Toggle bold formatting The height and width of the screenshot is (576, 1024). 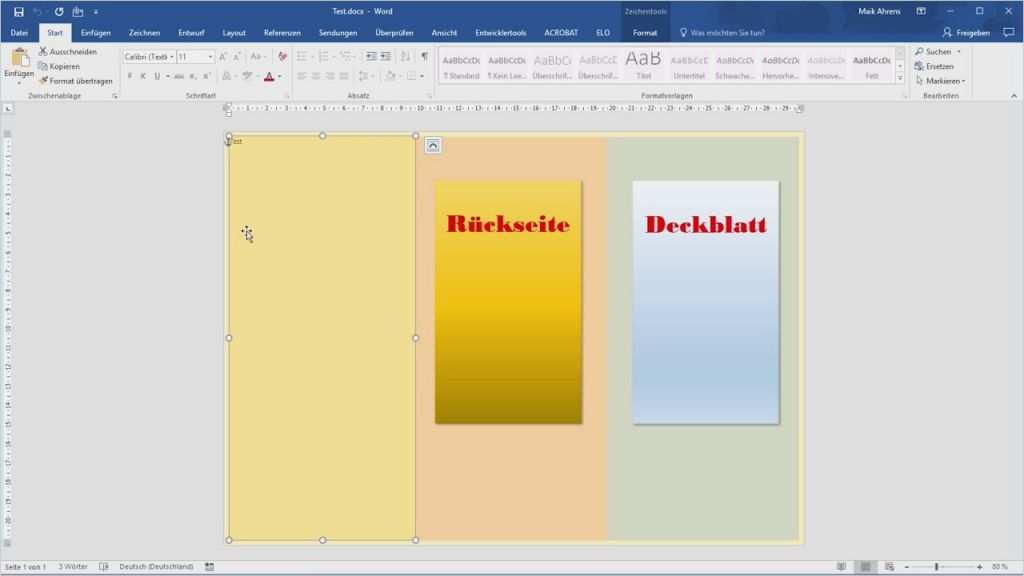click(x=131, y=76)
